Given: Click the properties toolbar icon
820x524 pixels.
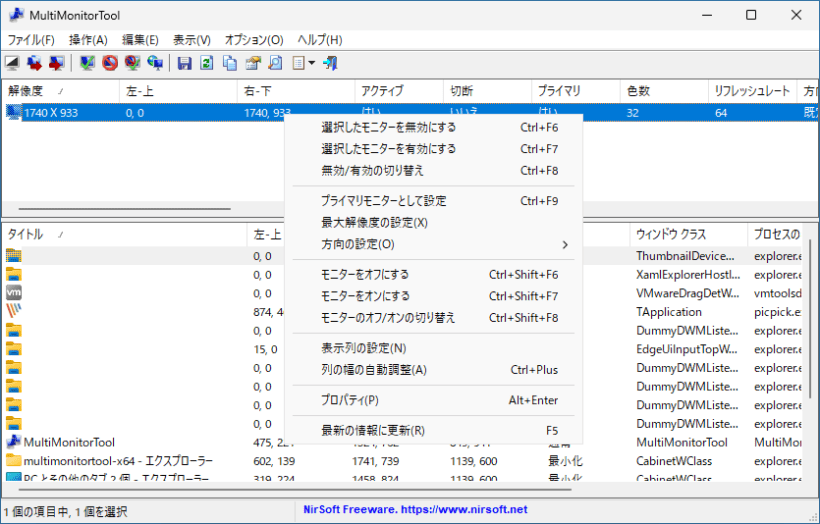Looking at the screenshot, I should [x=253, y=63].
